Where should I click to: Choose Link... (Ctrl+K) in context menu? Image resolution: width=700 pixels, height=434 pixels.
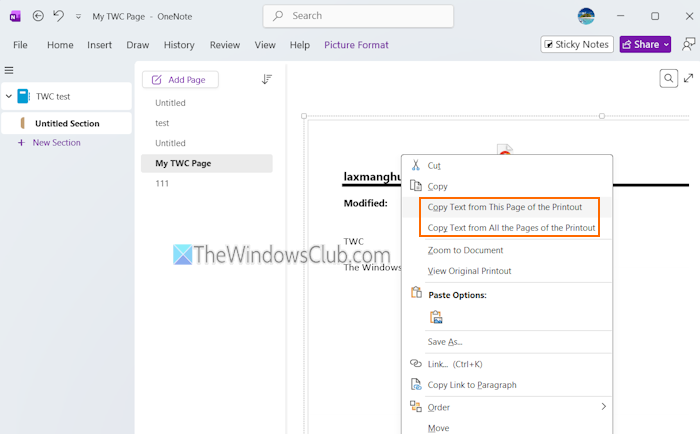507,364
